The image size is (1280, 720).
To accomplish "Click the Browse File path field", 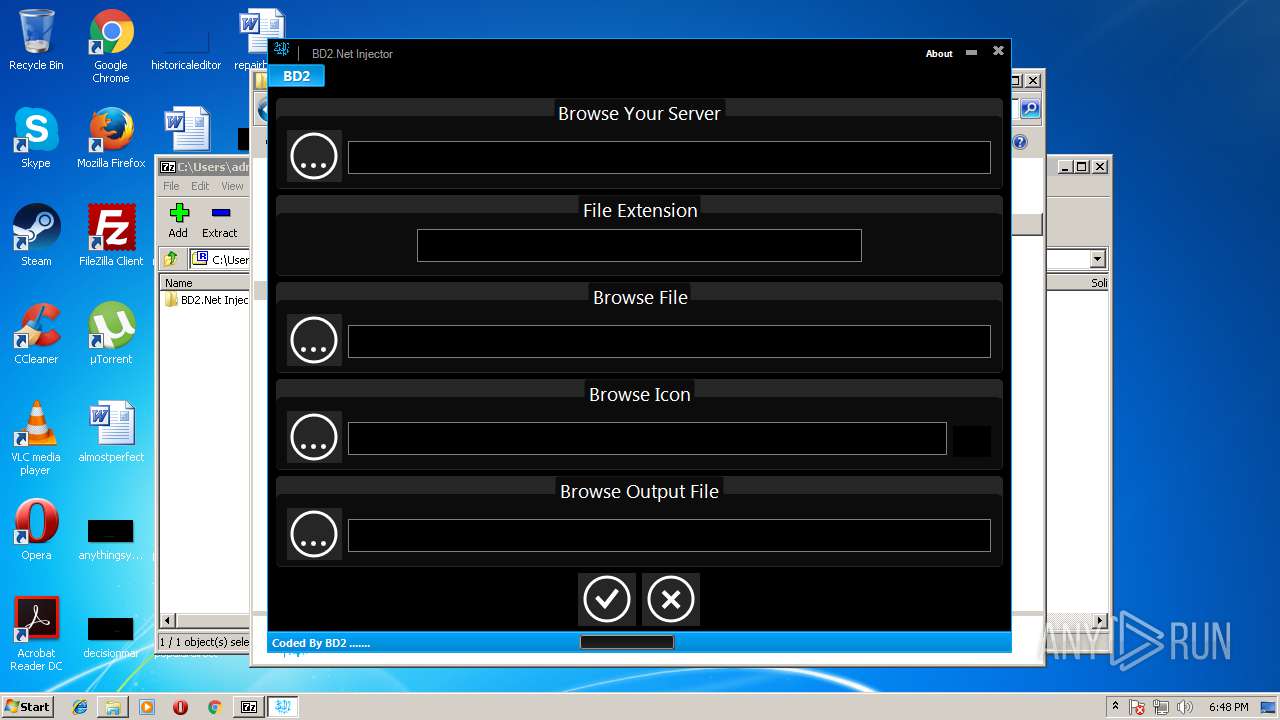I will point(669,342).
